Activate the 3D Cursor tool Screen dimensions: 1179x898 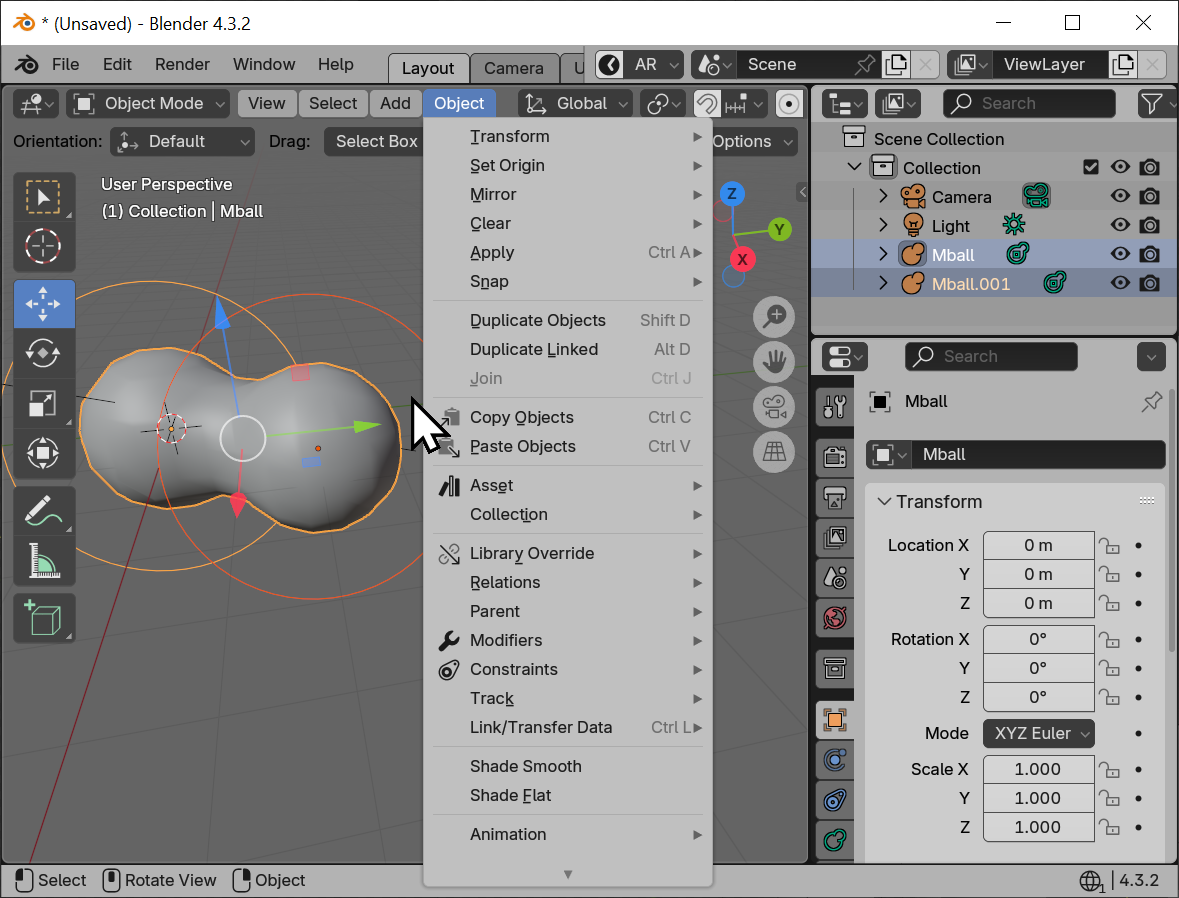(x=44, y=246)
